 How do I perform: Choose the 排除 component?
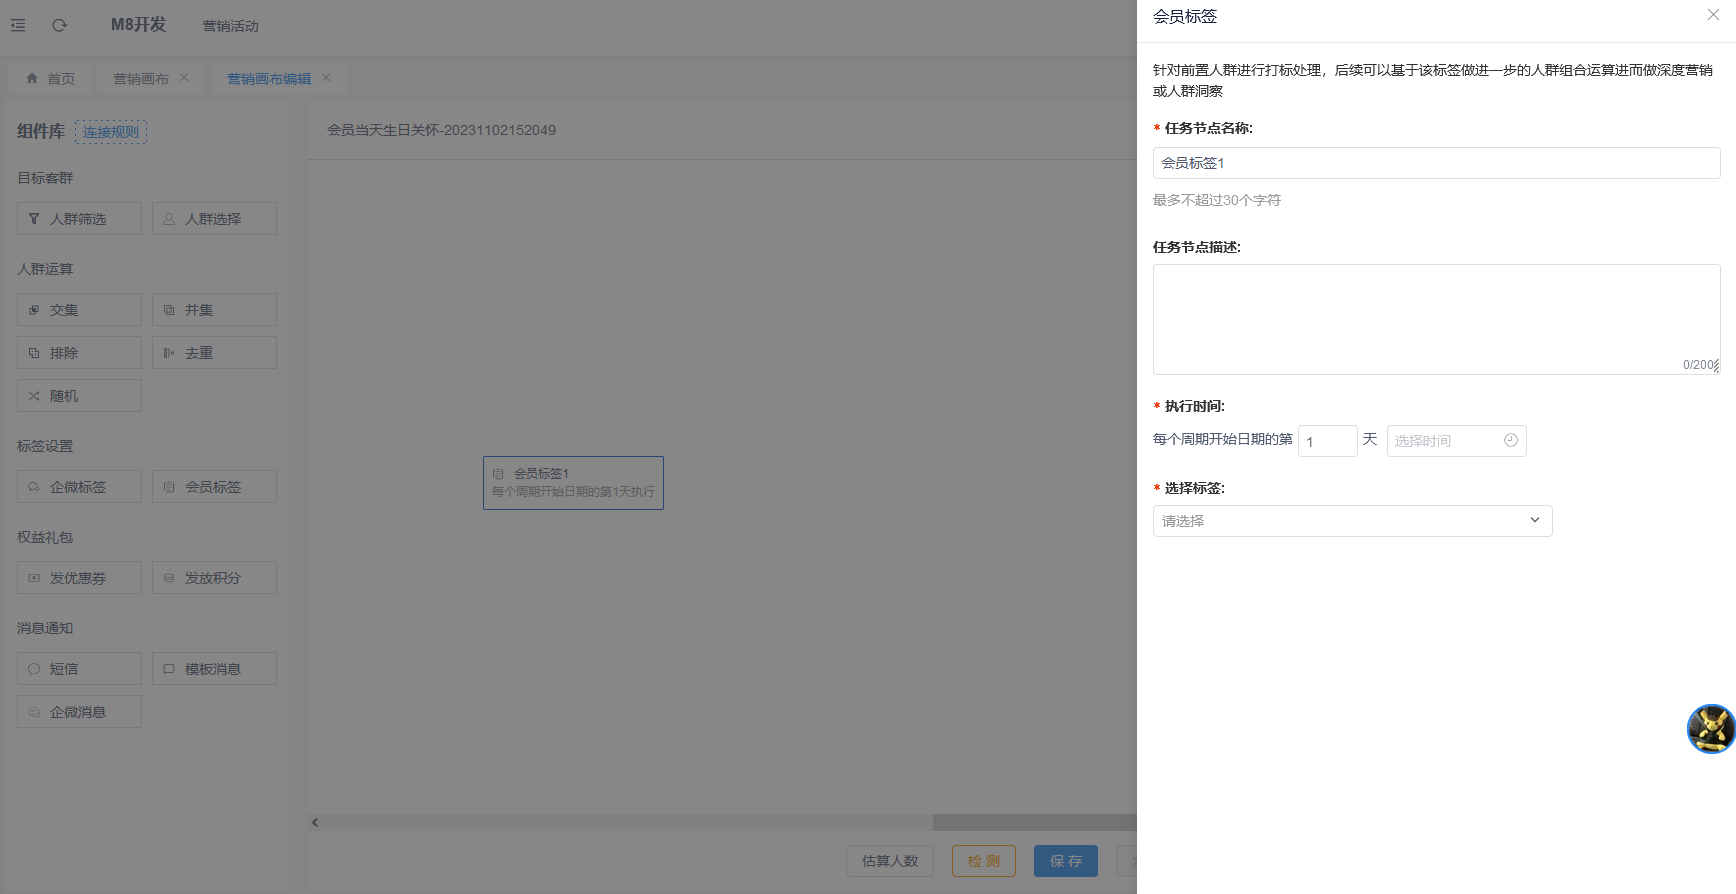click(79, 353)
